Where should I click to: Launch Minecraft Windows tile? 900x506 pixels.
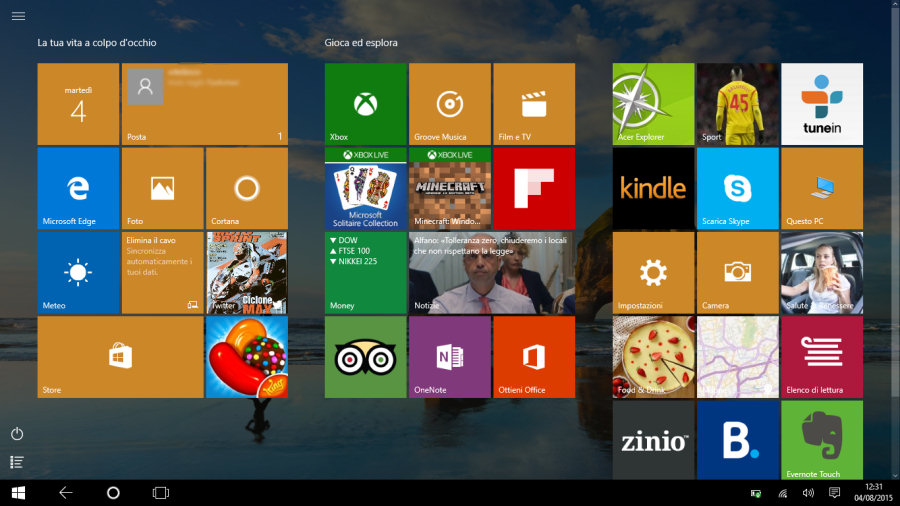click(450, 188)
